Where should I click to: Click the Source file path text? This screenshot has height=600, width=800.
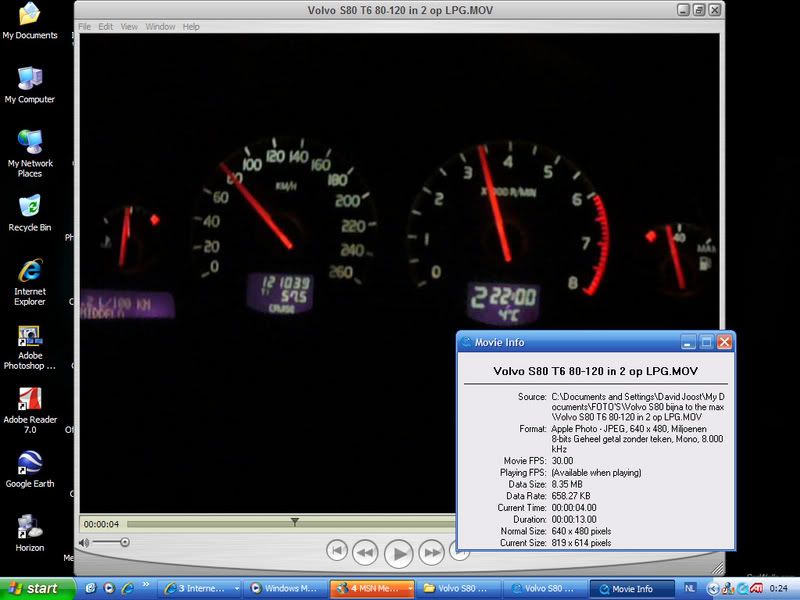638,407
